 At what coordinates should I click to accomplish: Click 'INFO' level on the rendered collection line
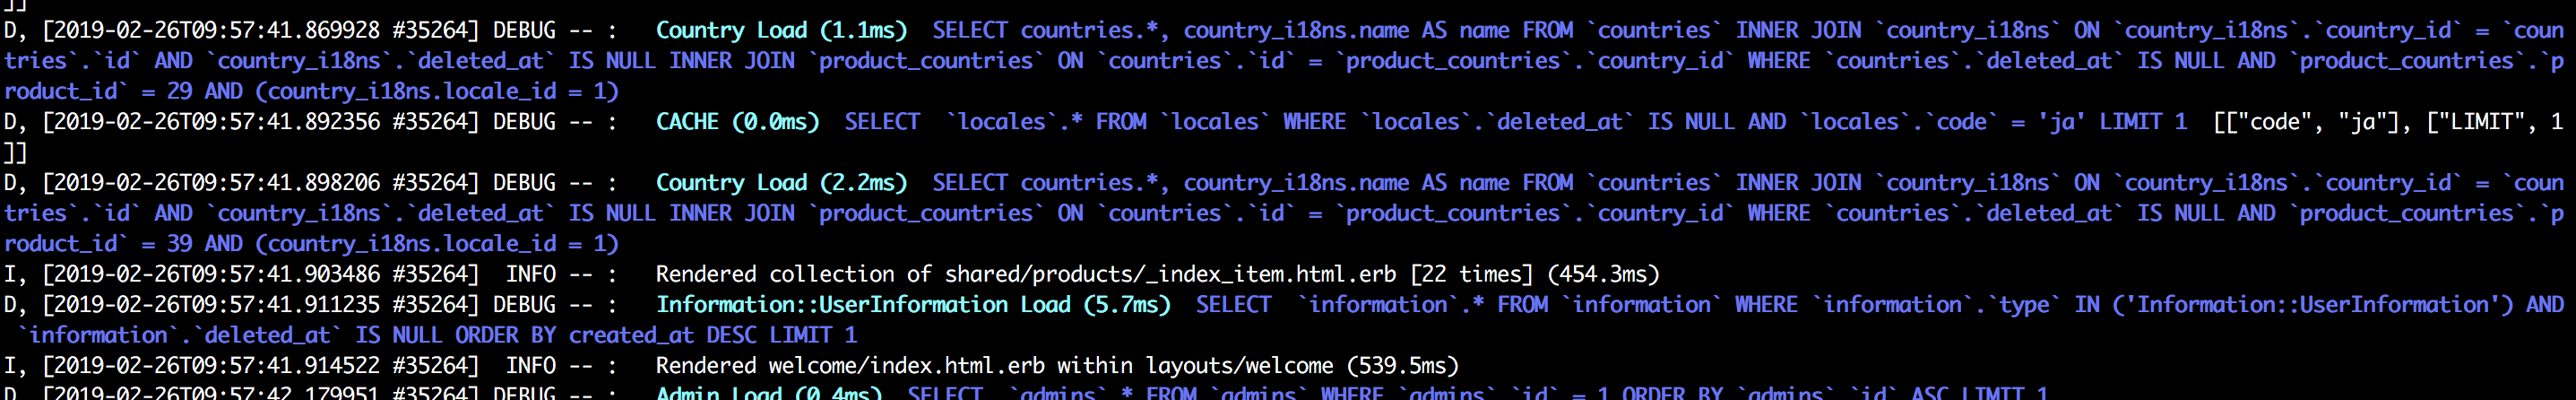coord(530,274)
